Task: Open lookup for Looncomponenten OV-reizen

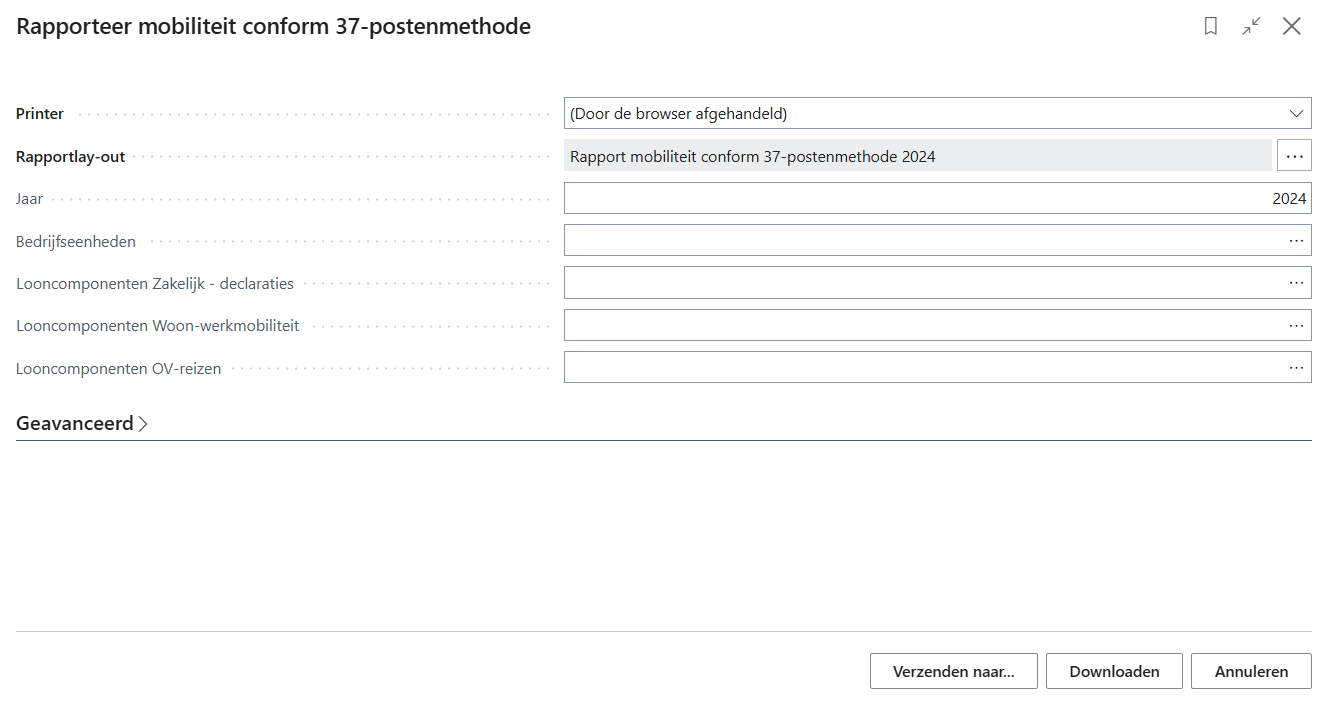Action: [1296, 367]
